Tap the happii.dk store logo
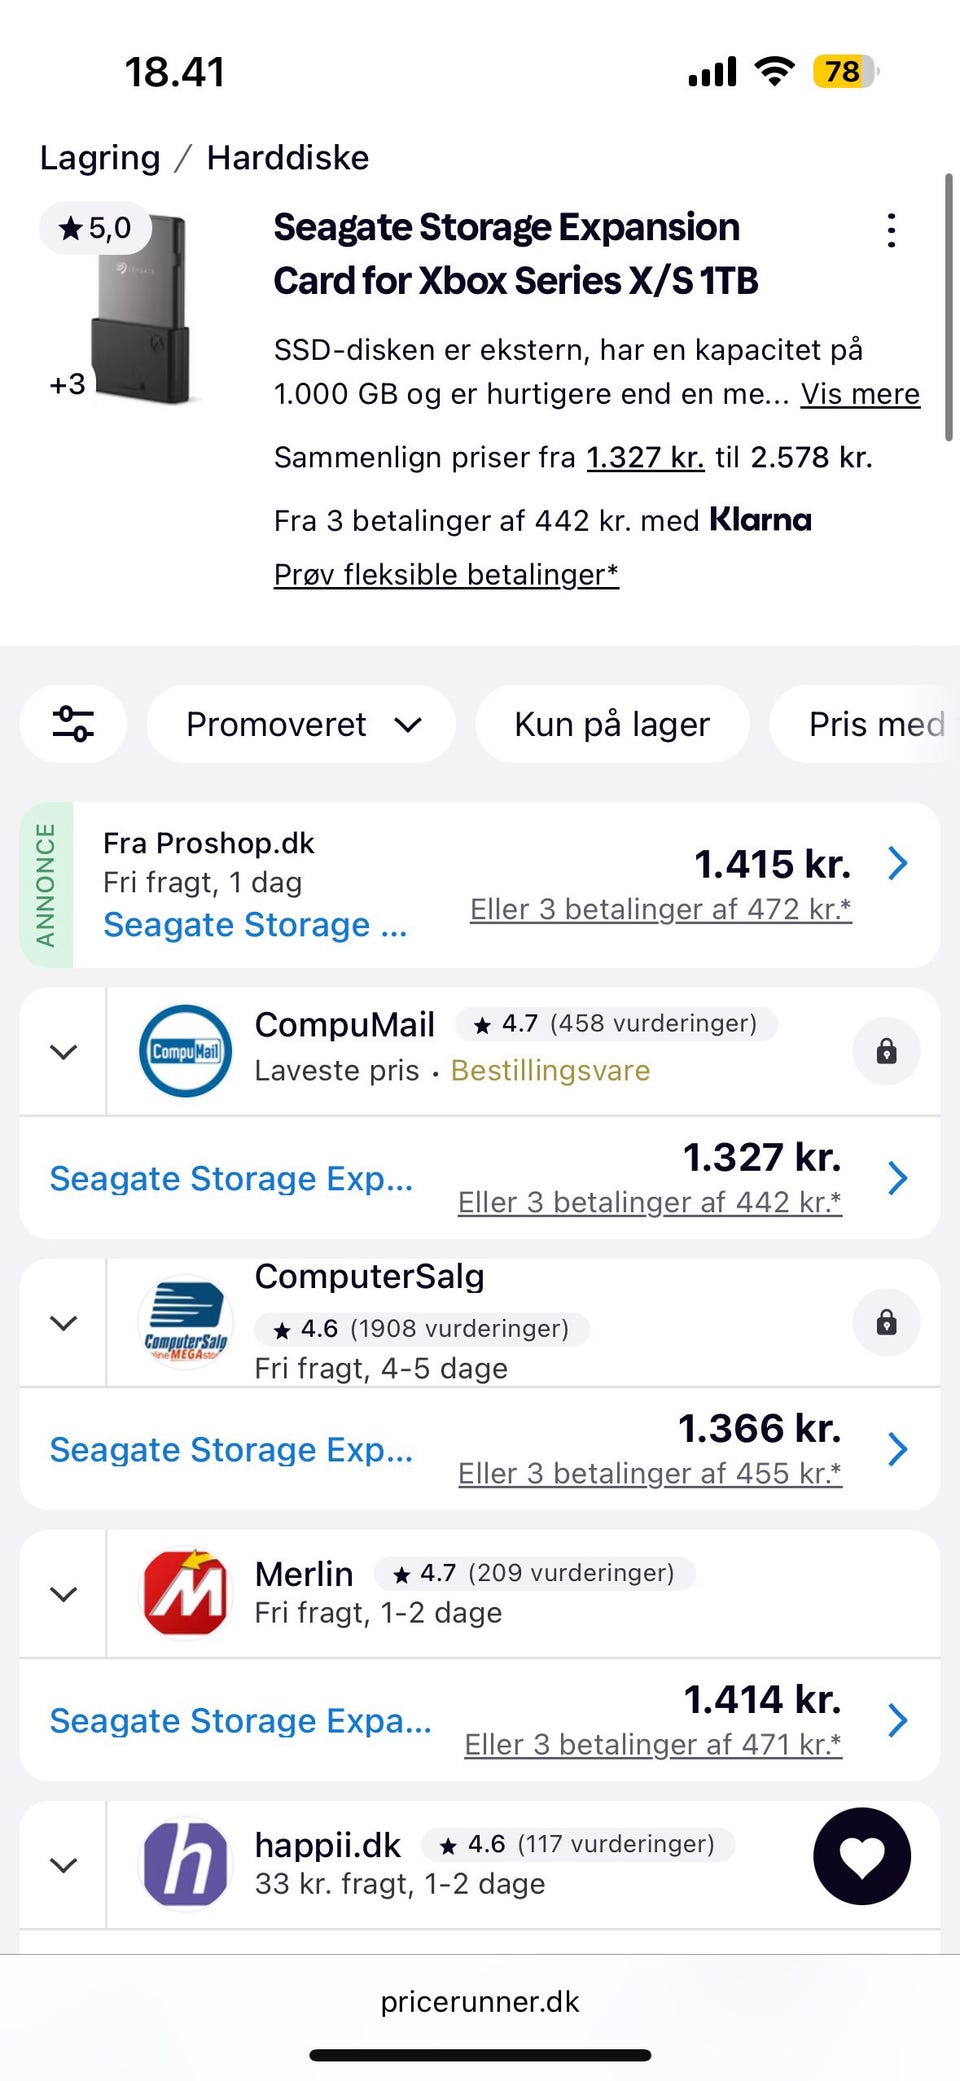The height and width of the screenshot is (2081, 960). point(185,1864)
